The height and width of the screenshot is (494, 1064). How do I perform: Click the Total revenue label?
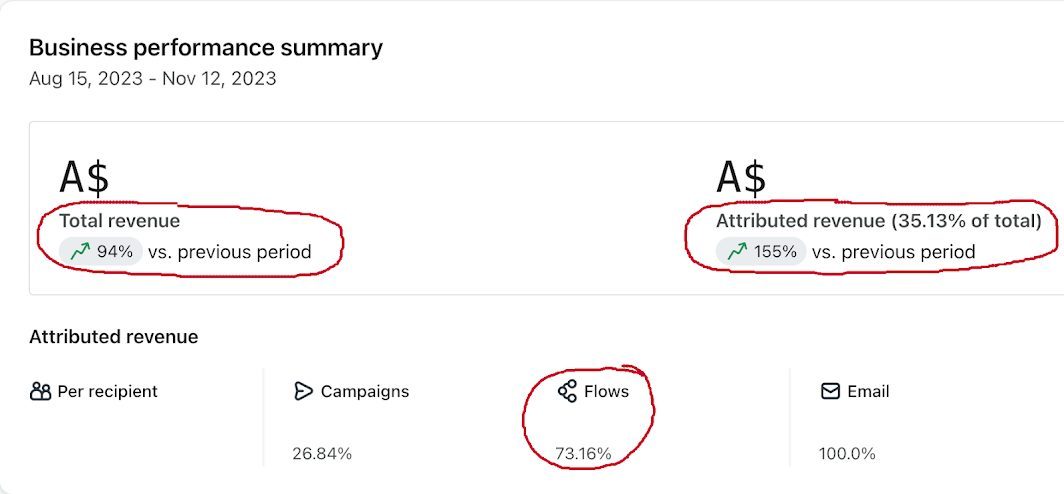pos(119,221)
